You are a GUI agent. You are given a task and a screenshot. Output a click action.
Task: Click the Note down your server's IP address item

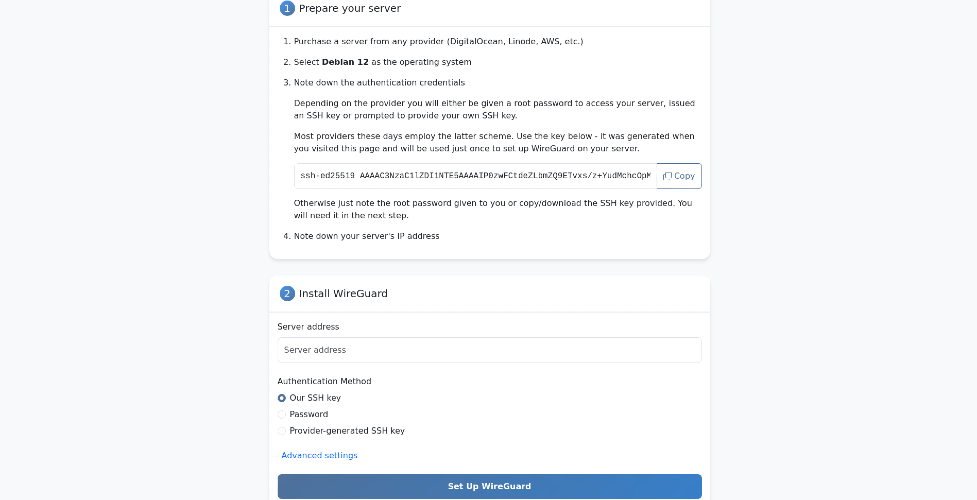click(366, 236)
